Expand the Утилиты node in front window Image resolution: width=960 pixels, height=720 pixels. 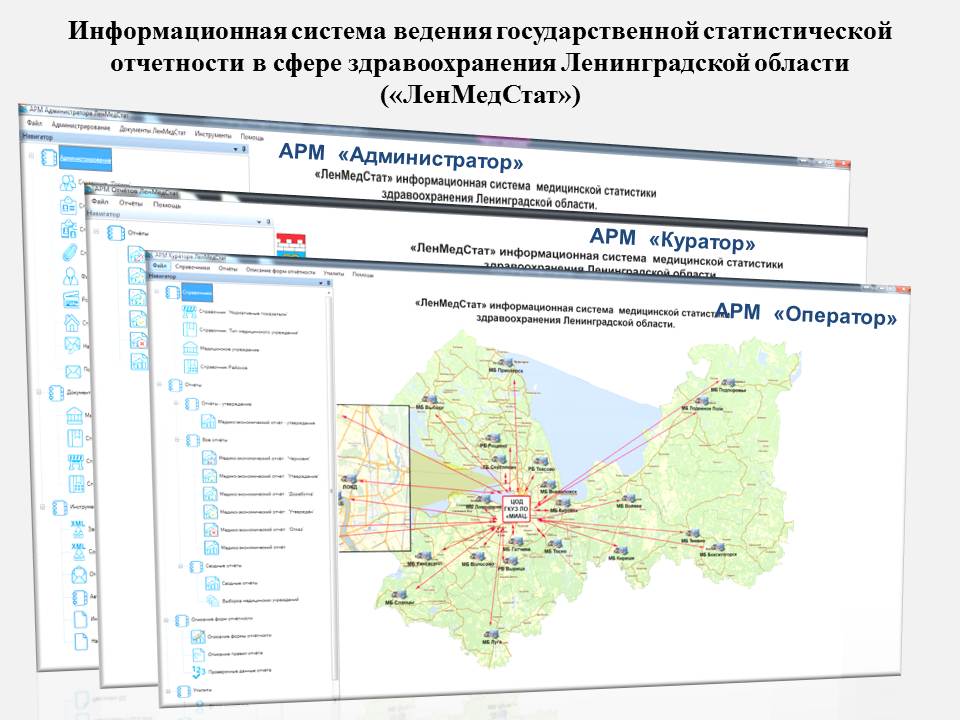[x=168, y=691]
